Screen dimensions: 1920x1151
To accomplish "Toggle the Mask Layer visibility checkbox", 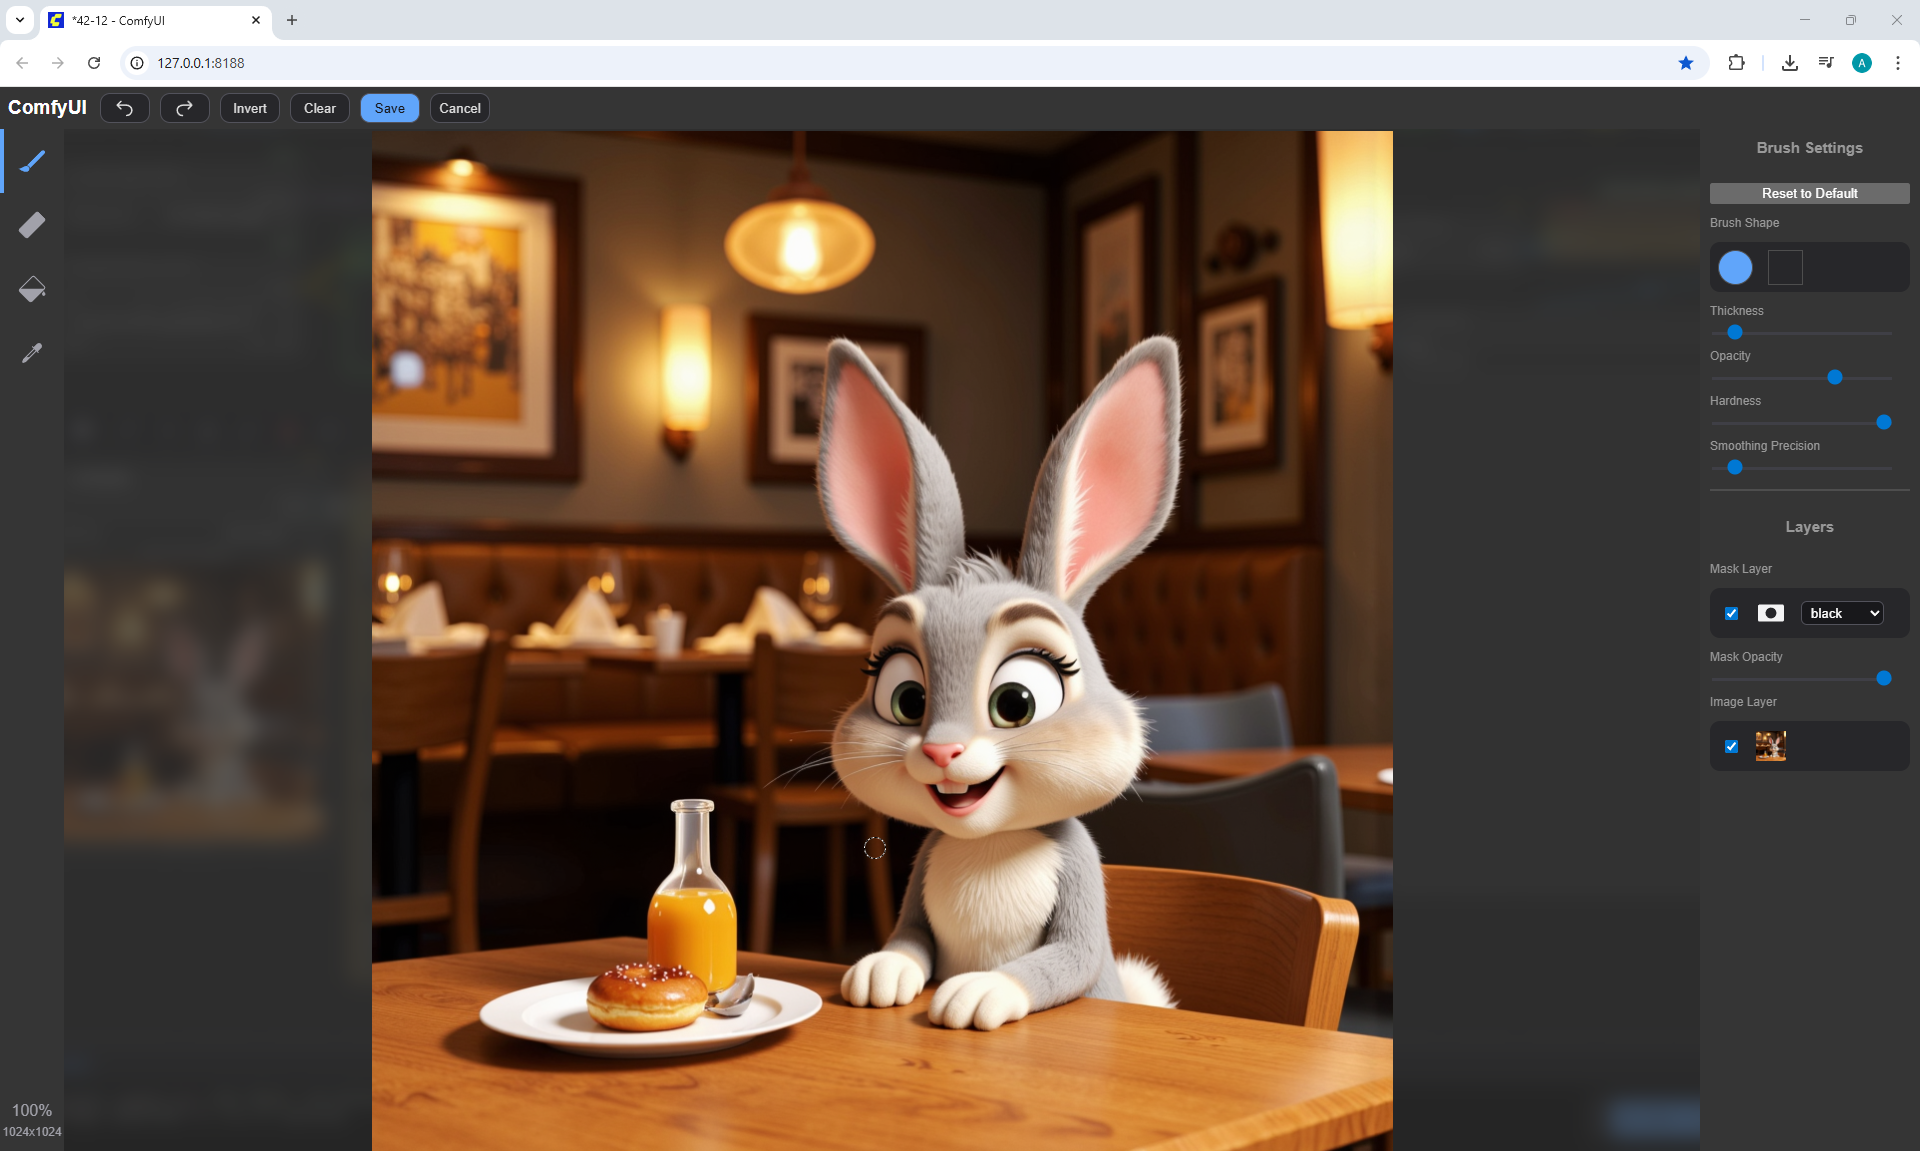I will (x=1732, y=613).
